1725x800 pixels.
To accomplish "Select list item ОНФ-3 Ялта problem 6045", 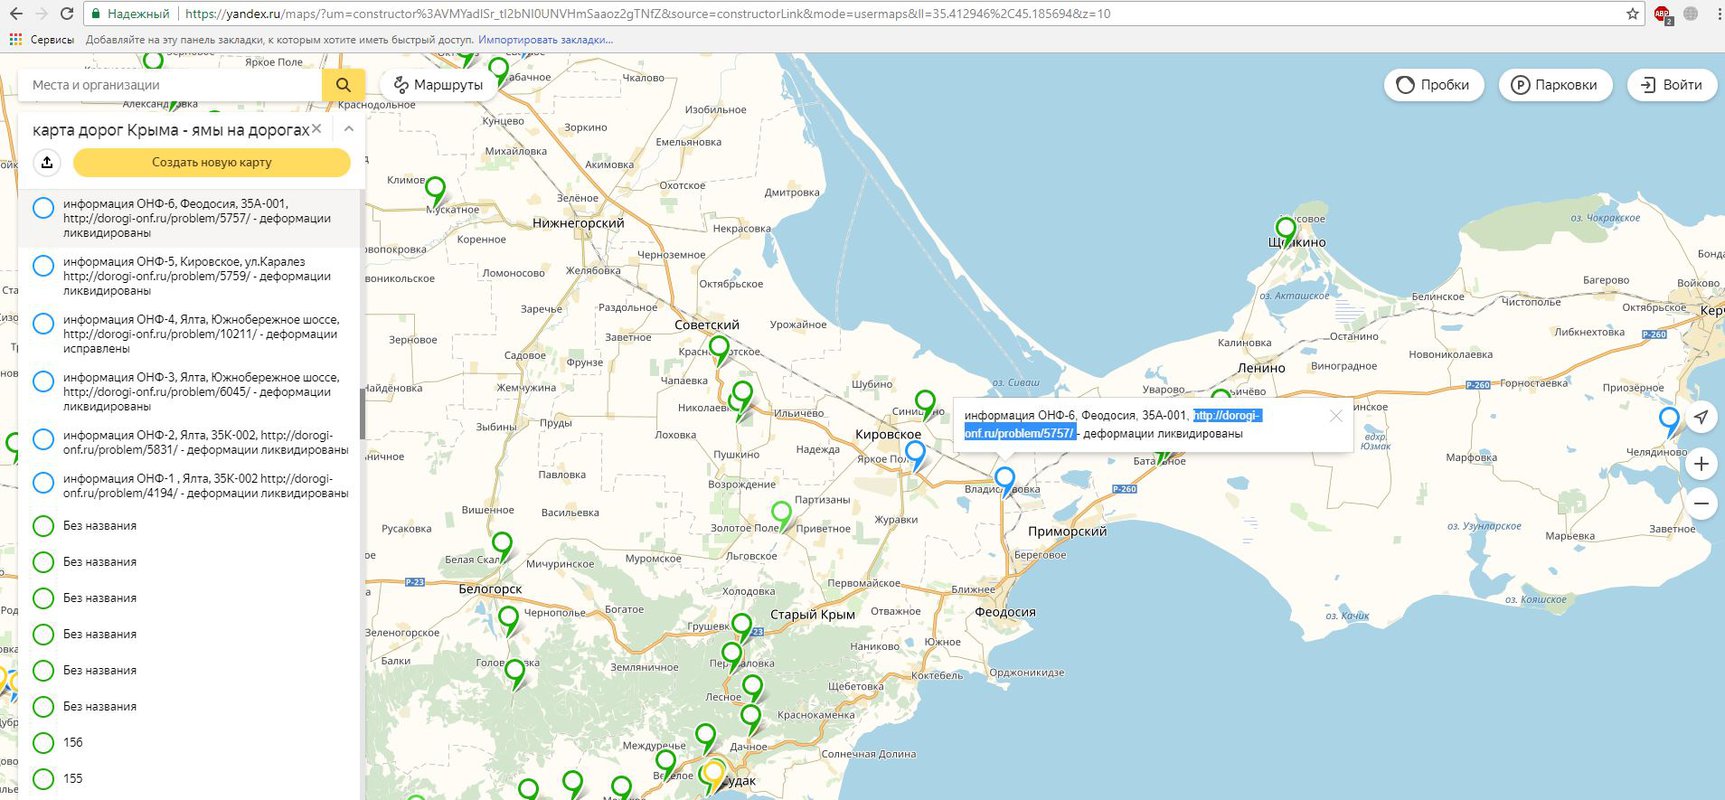I will (190, 392).
